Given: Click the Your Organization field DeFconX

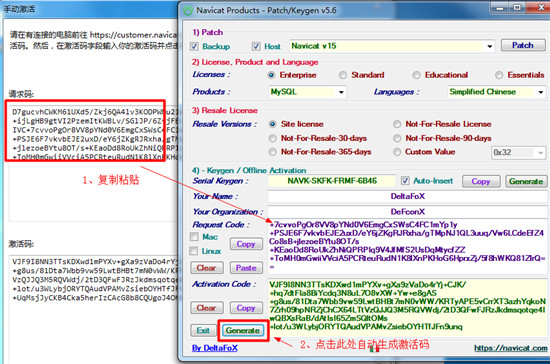Looking at the screenshot, I should click(408, 212).
